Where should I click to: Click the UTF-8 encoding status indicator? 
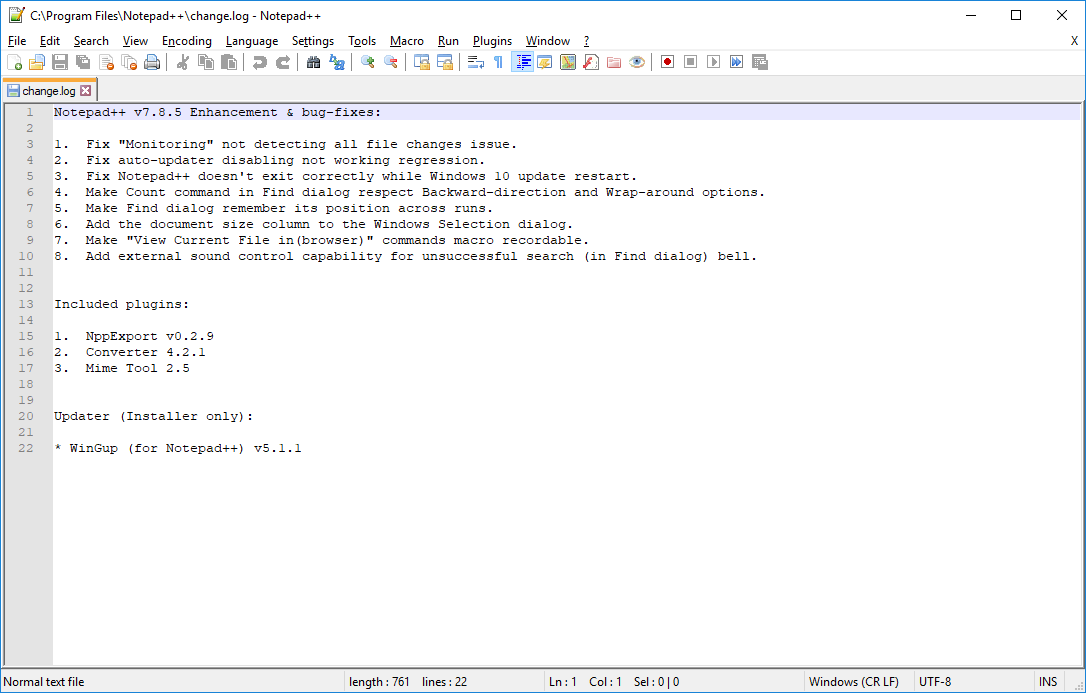(x=935, y=681)
